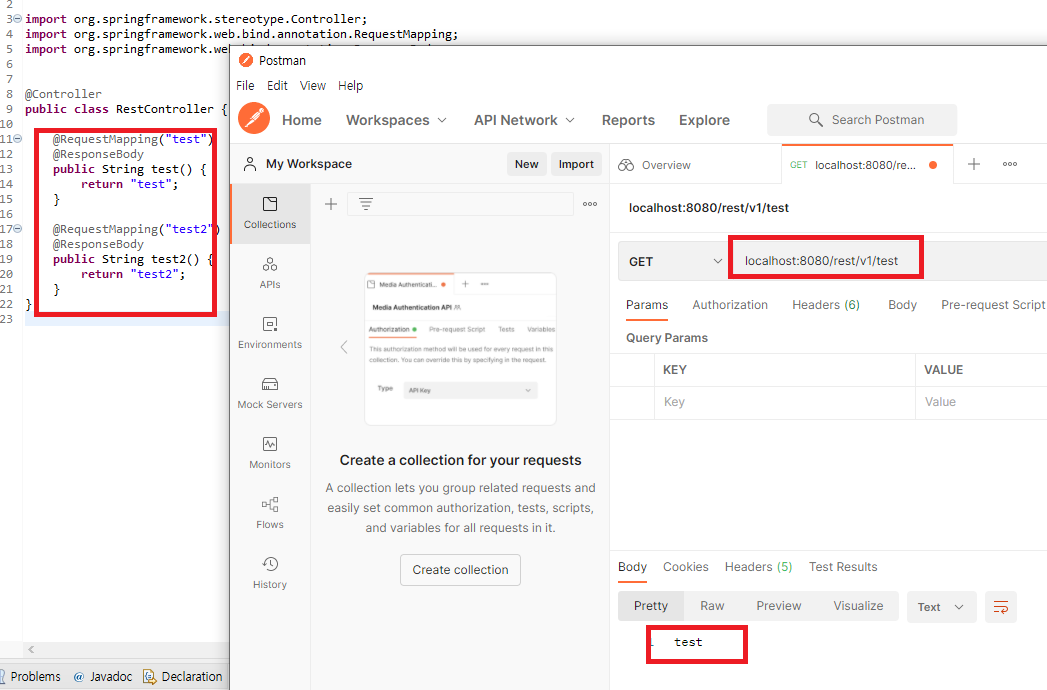The image size is (1047, 690).
Task: Click the Search Postman field
Action: coord(862,120)
